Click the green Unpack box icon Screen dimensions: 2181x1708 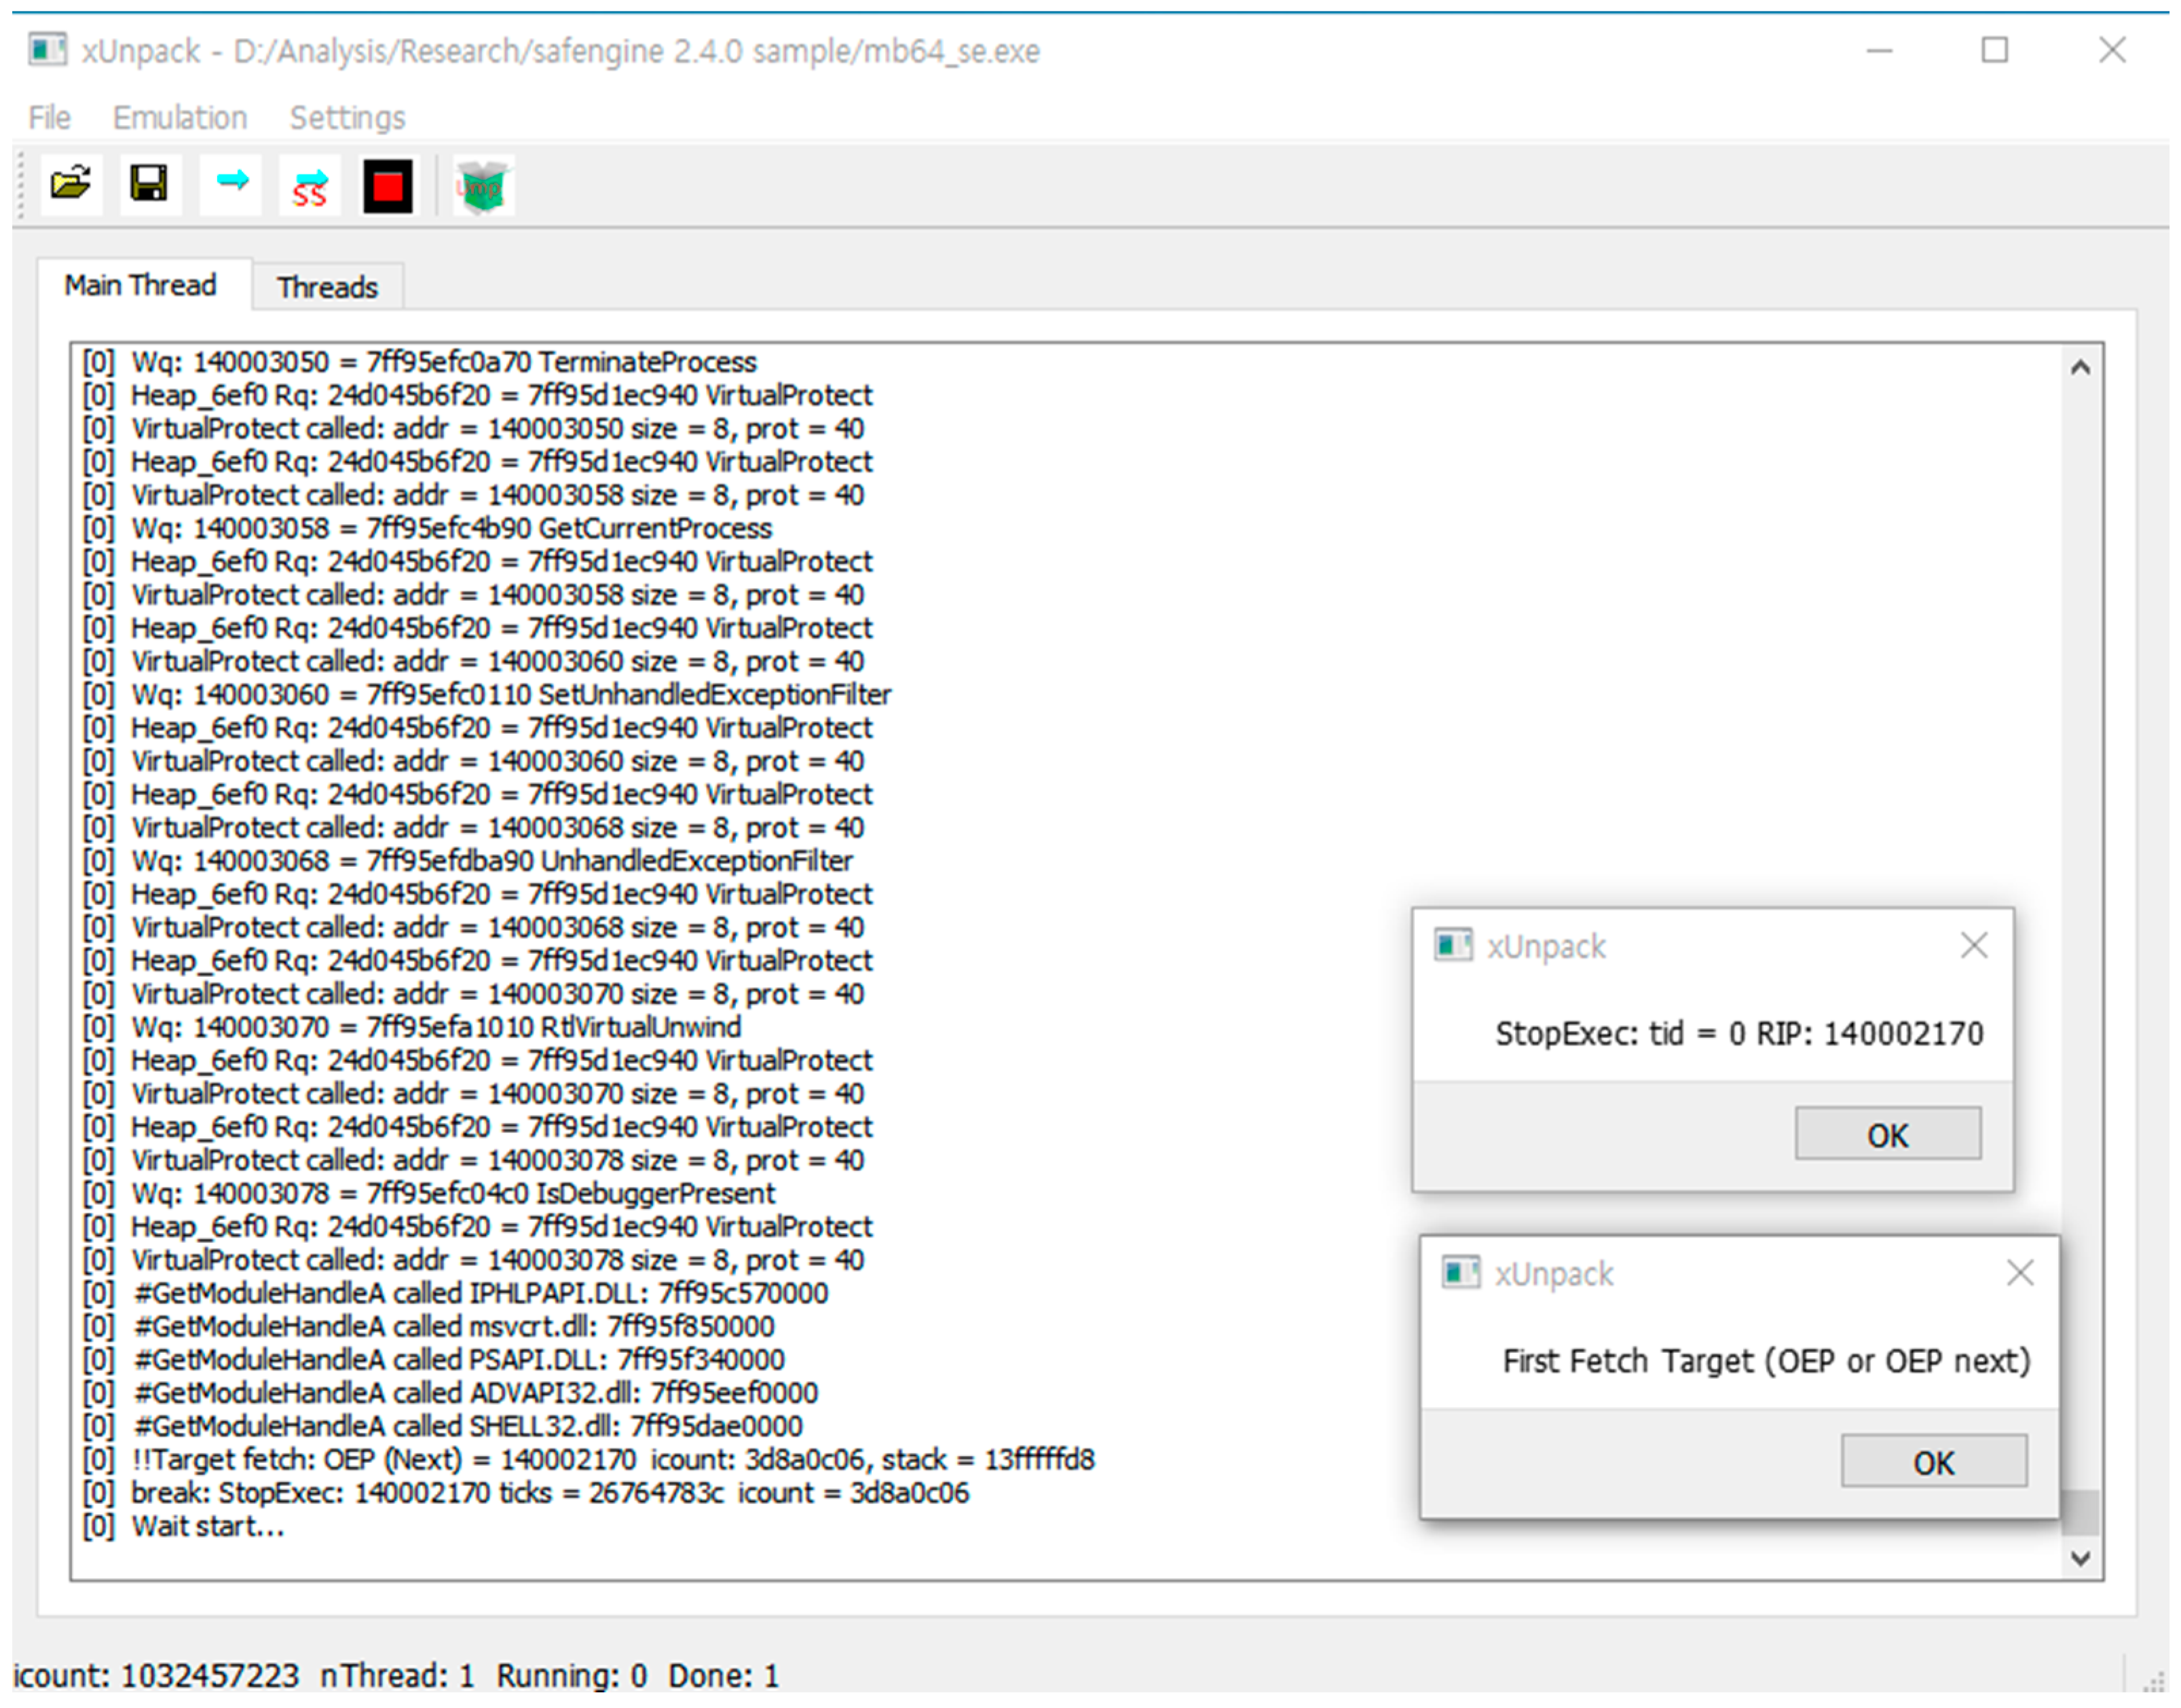(483, 187)
